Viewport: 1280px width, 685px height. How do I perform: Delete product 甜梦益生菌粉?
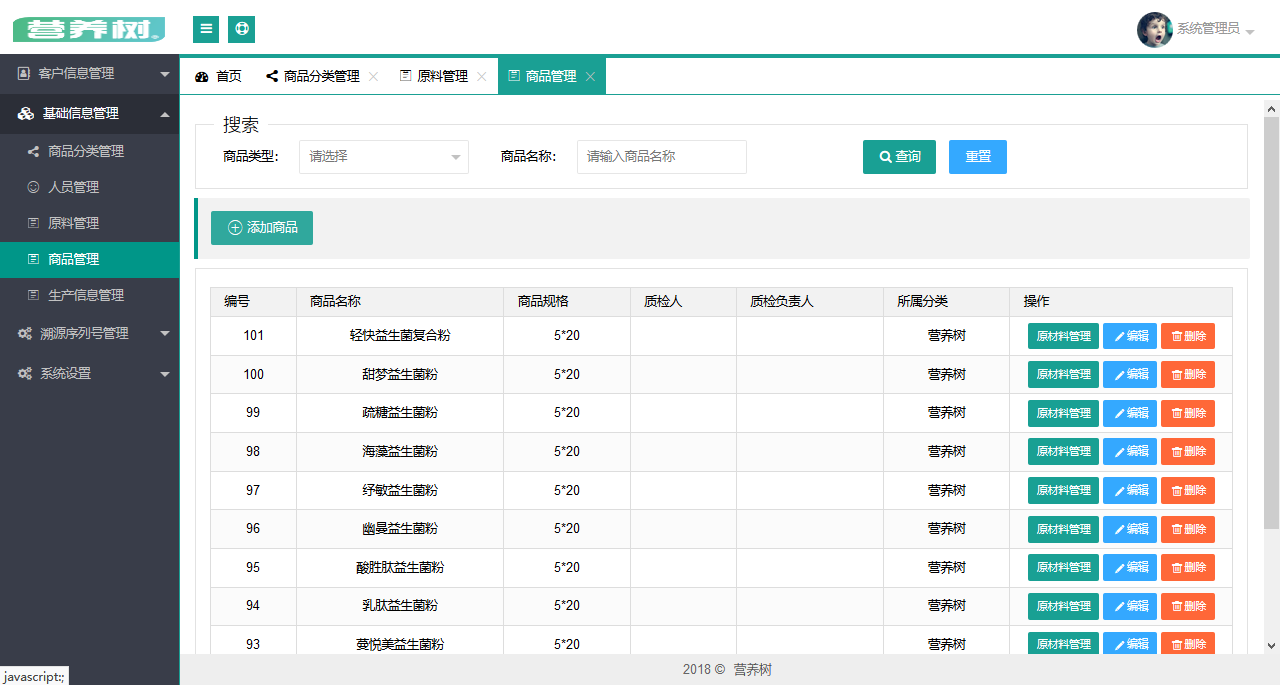pos(1187,375)
